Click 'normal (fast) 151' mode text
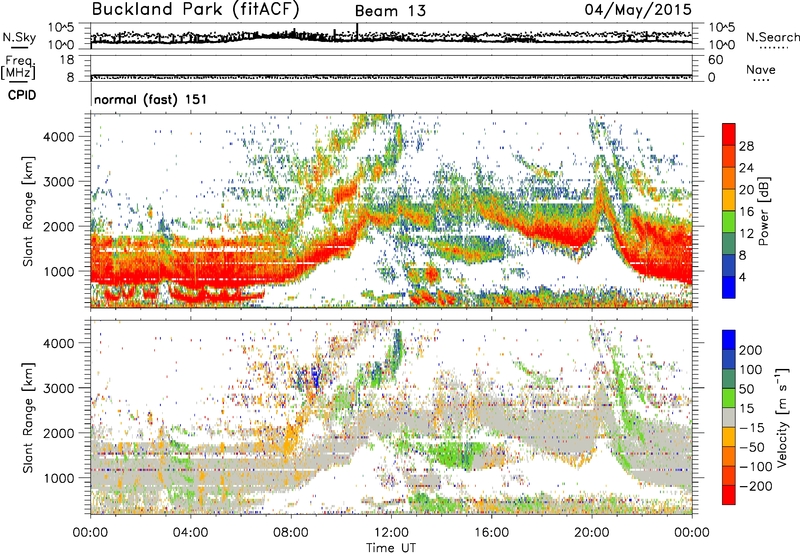Screen dimensions: 800x554 pos(151,99)
